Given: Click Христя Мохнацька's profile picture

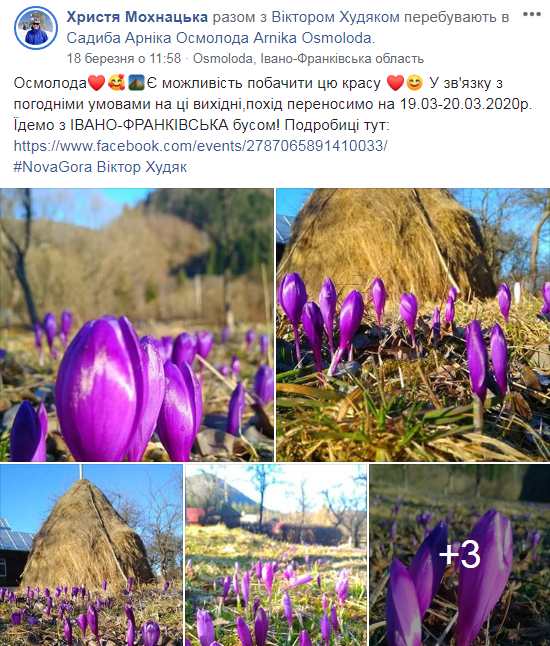Looking at the screenshot, I should tap(36, 28).
